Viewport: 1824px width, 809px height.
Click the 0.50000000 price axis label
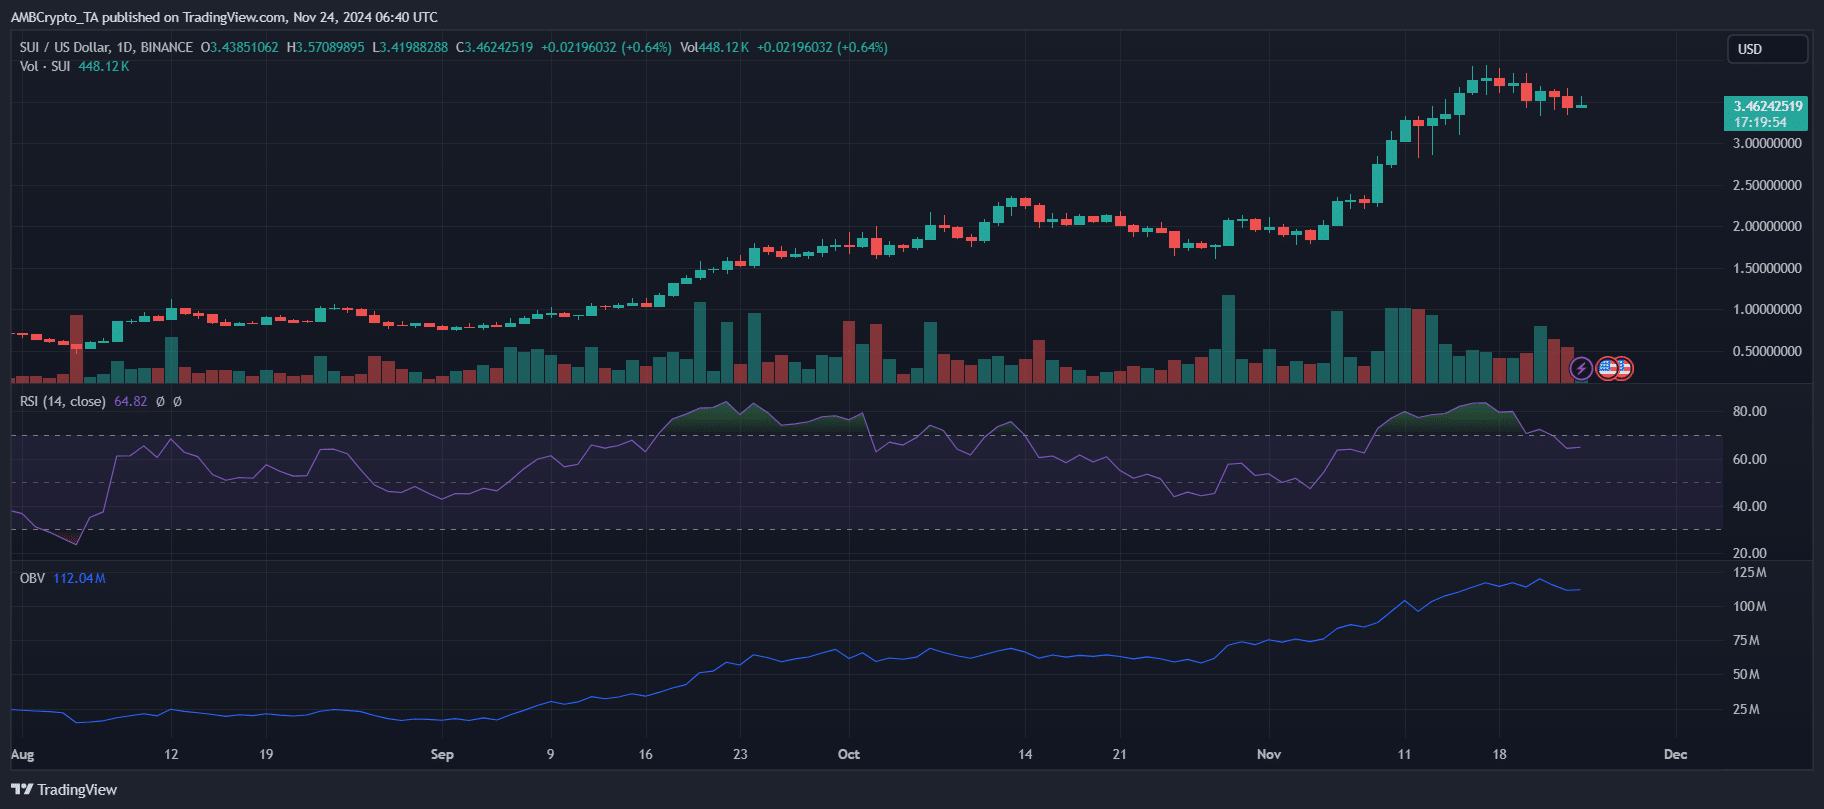[1768, 351]
